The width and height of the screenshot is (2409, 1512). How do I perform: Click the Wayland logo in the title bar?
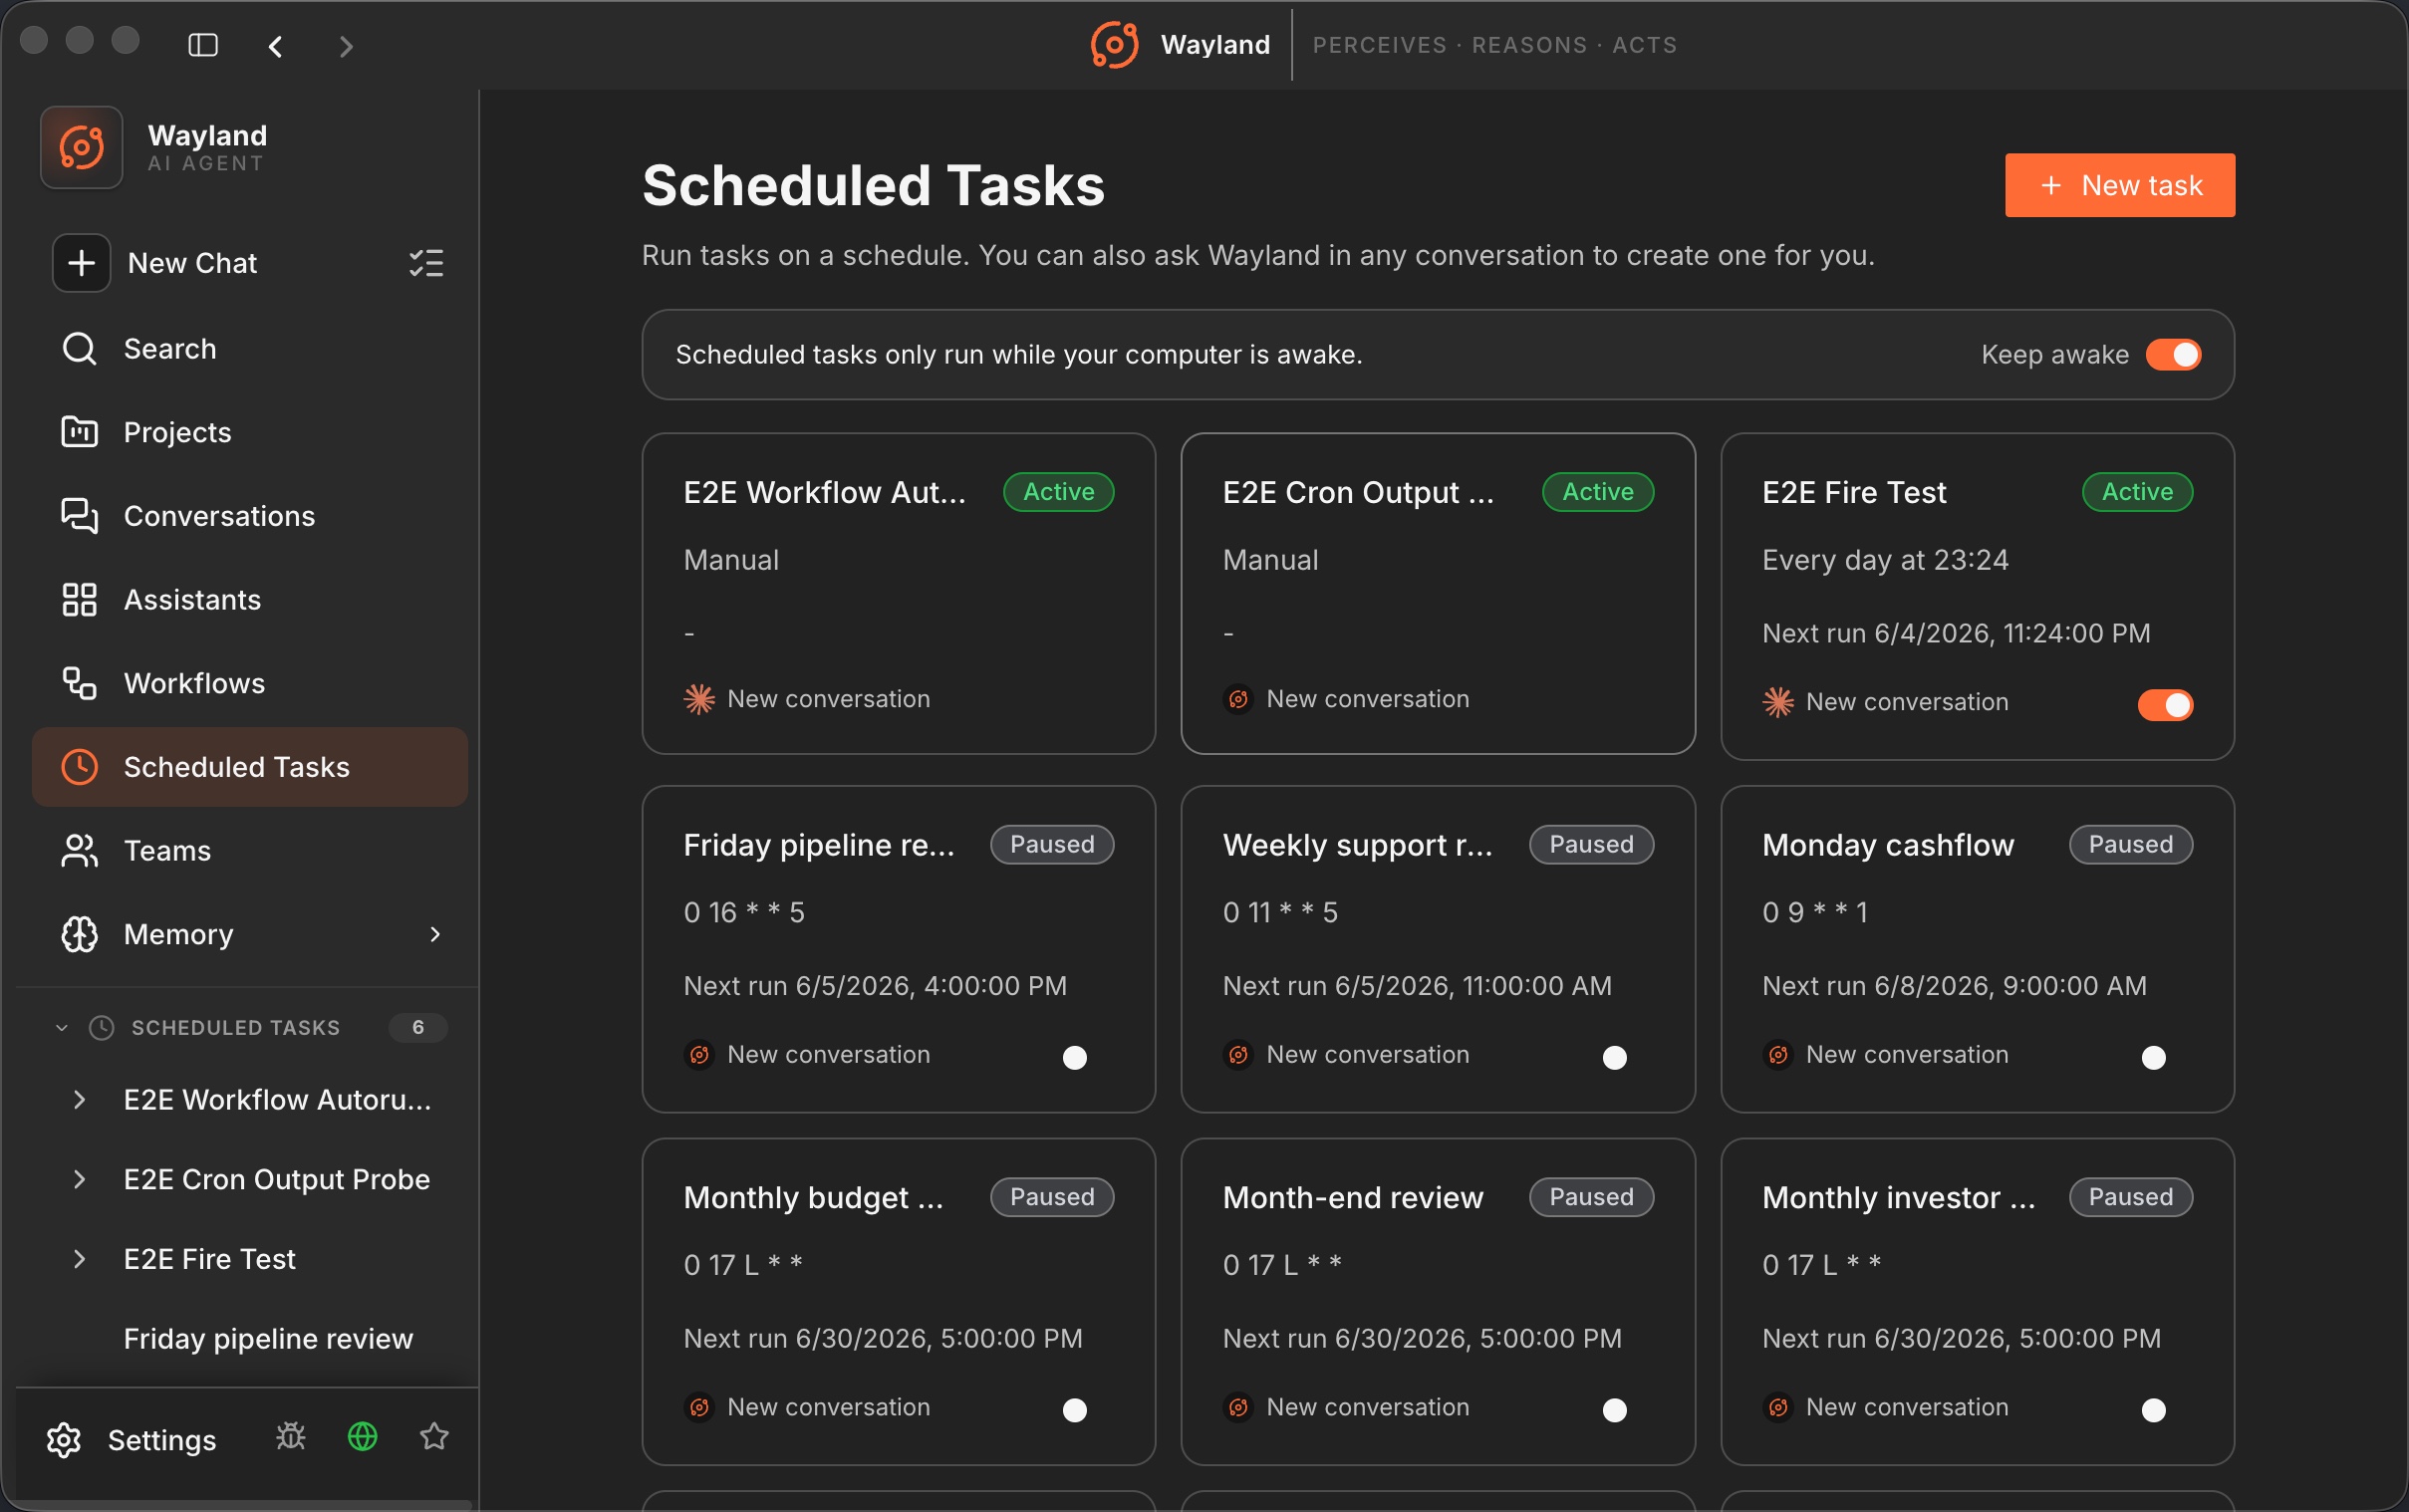click(x=1114, y=45)
